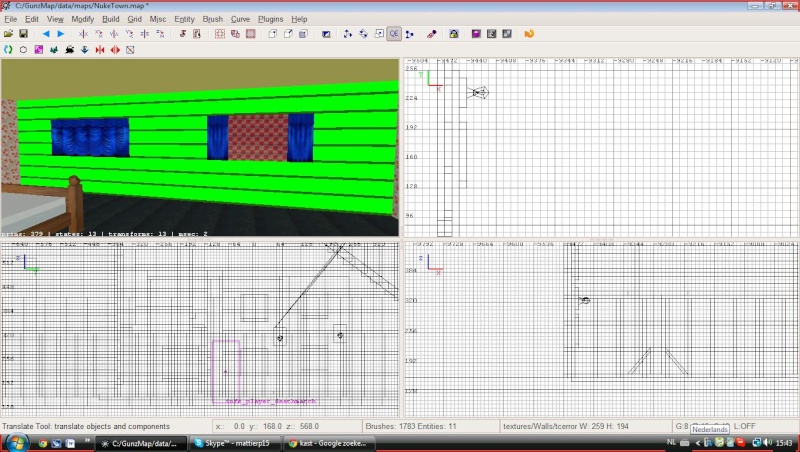Viewport: 800px width, 452px height.
Task: Redo with the right blue arrow
Action: tap(61, 34)
